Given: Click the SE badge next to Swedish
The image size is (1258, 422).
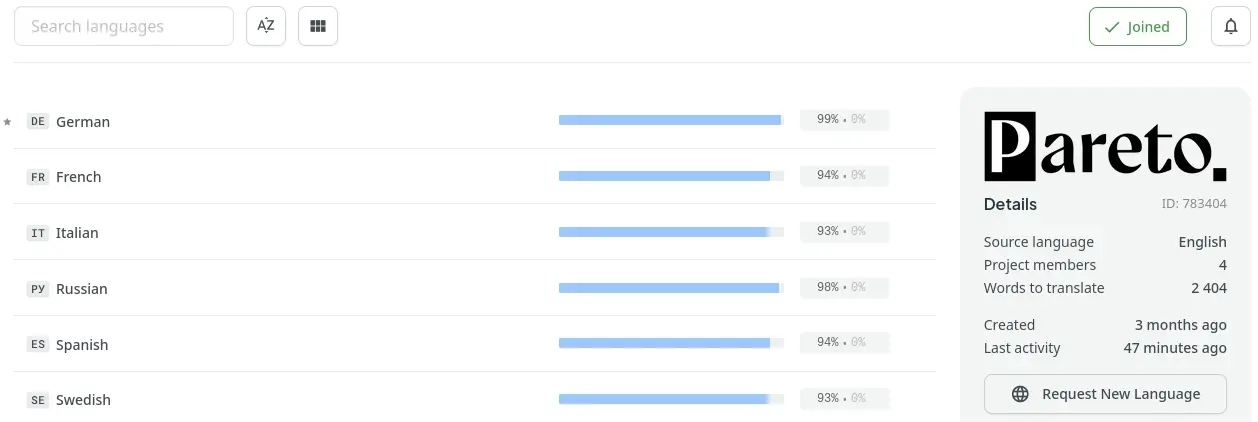Looking at the screenshot, I should pos(38,400).
